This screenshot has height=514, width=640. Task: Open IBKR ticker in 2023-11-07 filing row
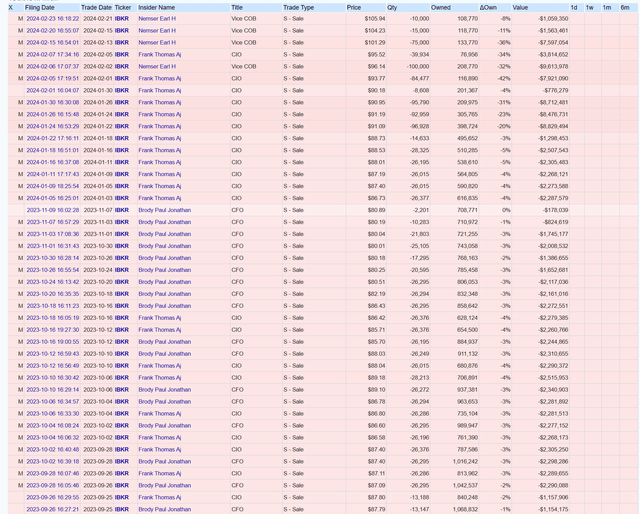click(x=122, y=222)
